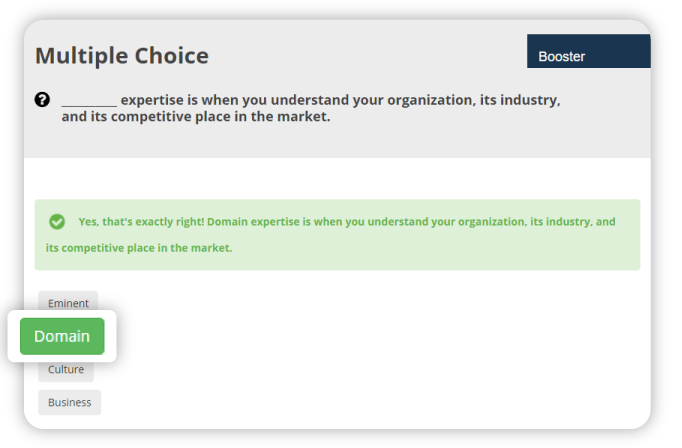
Task: Click the question mark help icon
Action: (42, 100)
